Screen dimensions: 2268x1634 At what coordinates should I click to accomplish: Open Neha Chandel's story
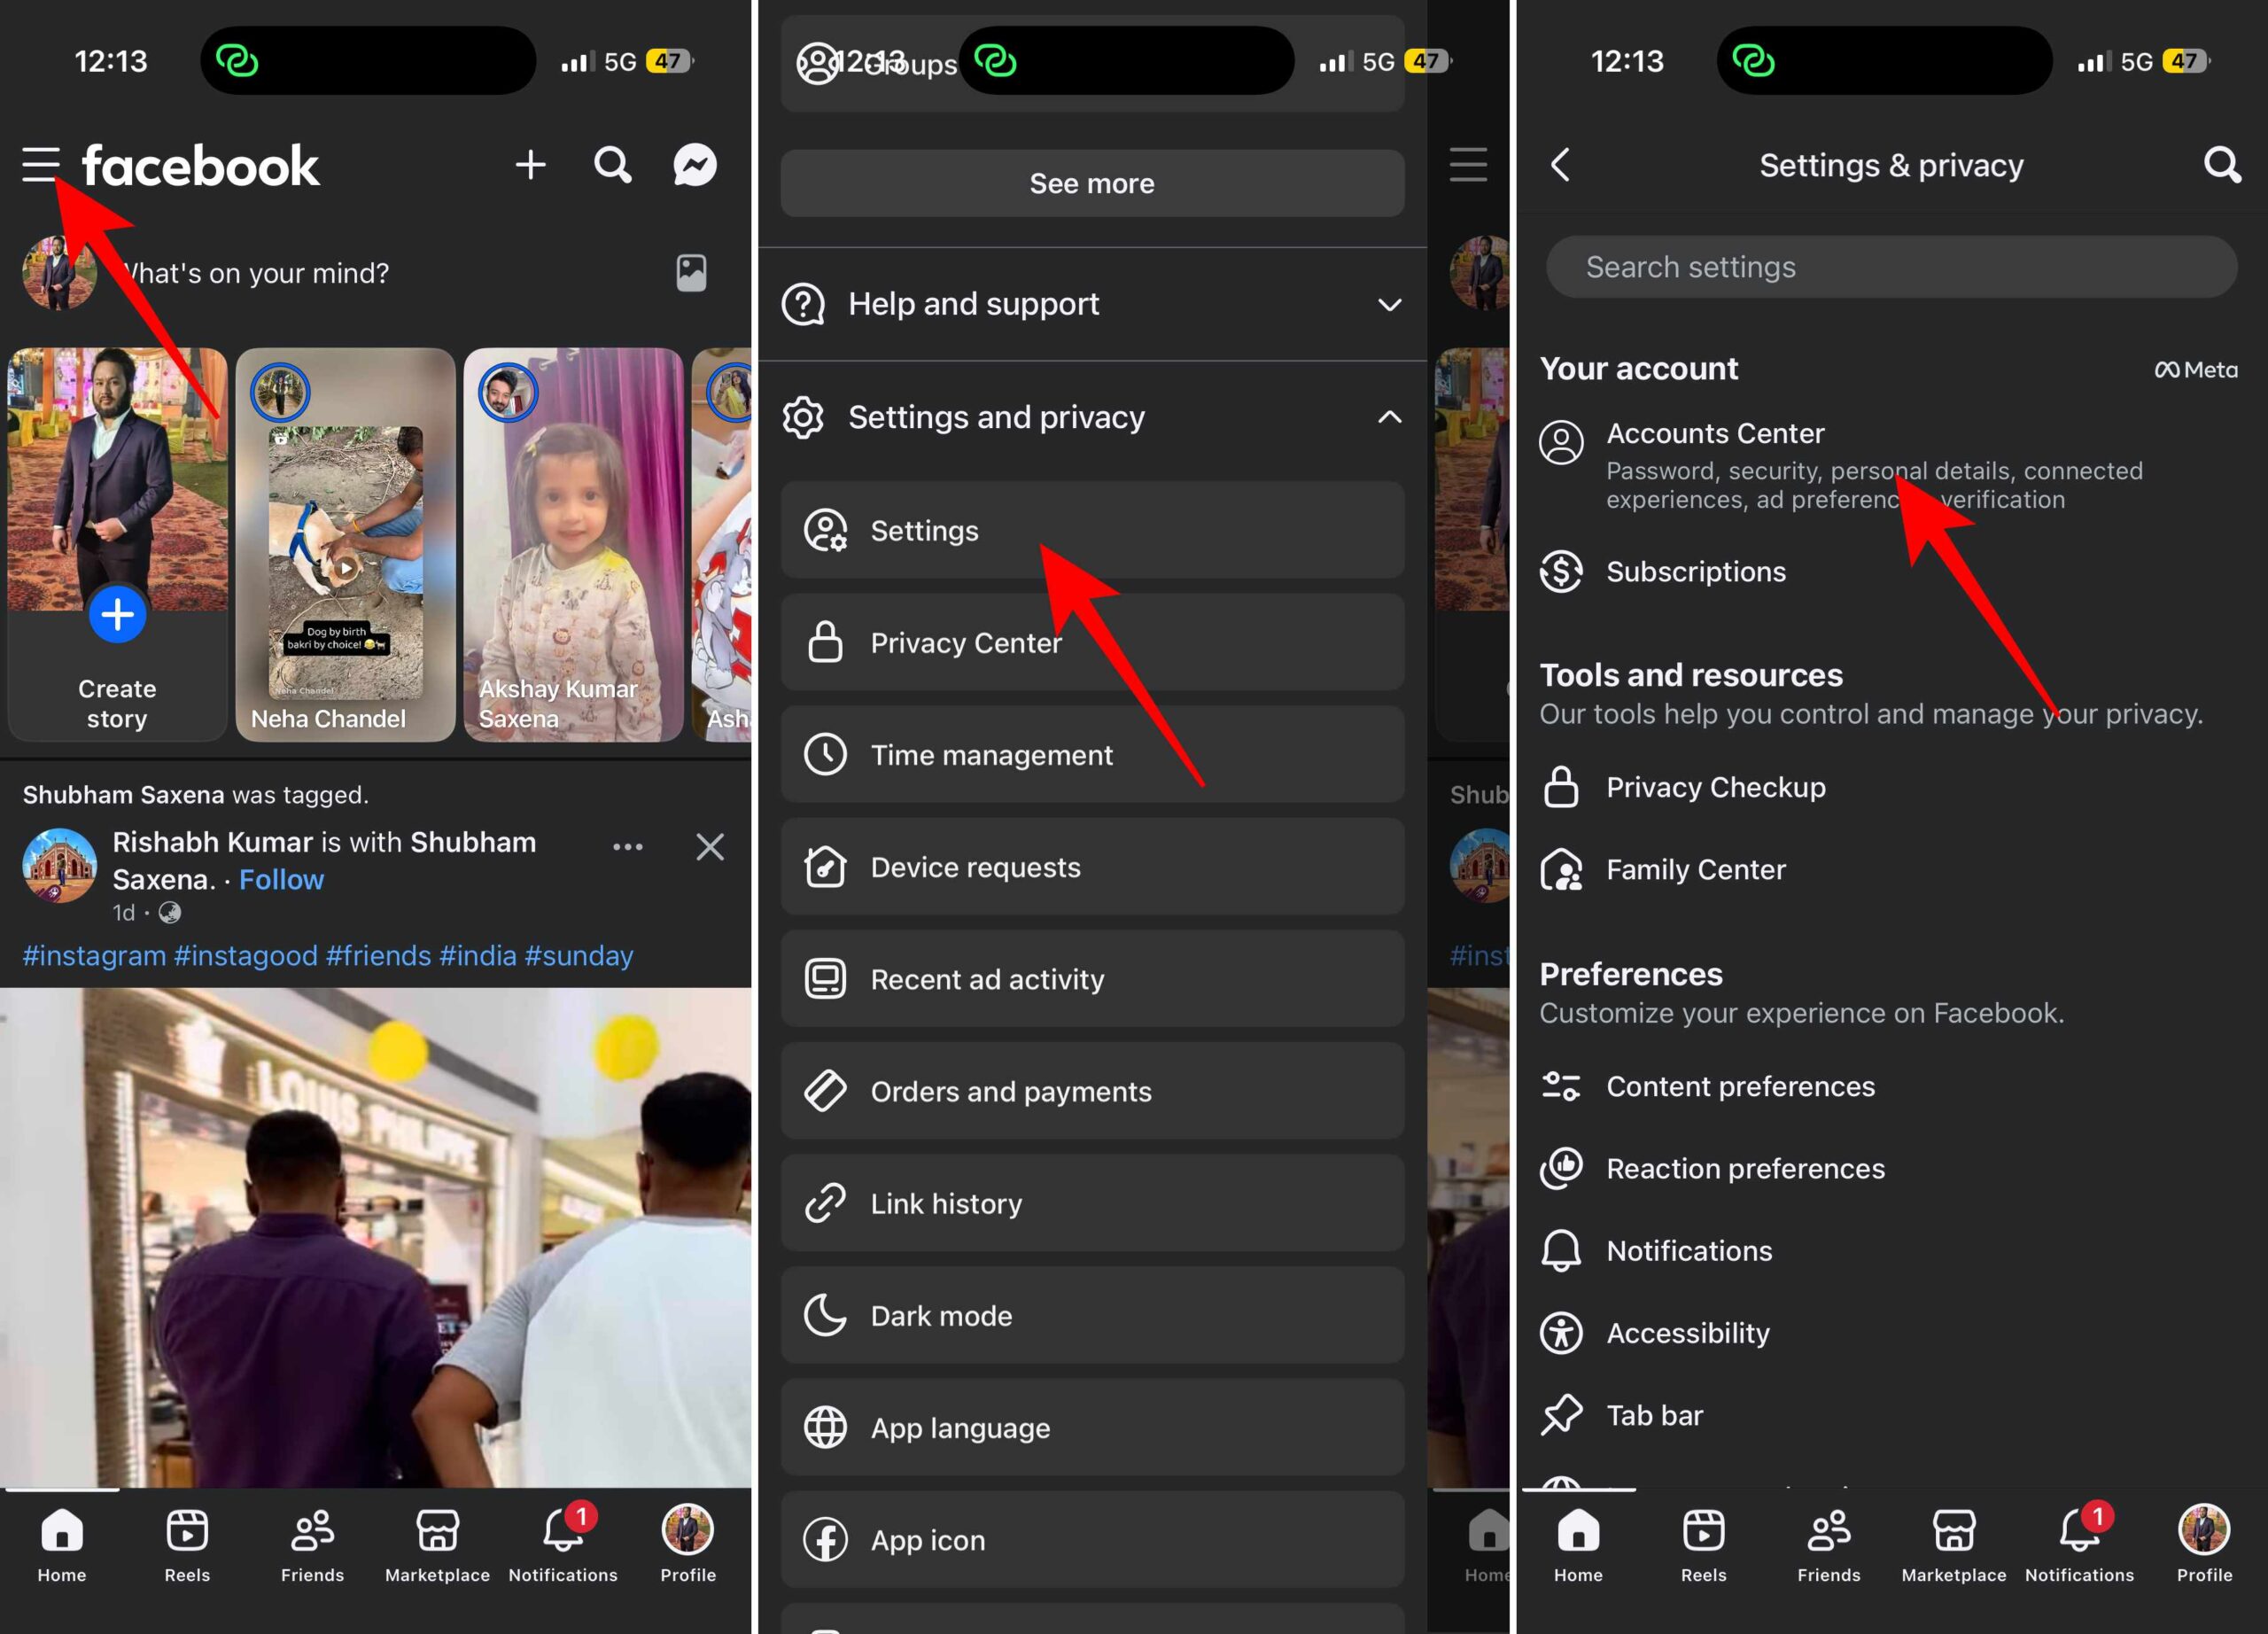click(345, 544)
